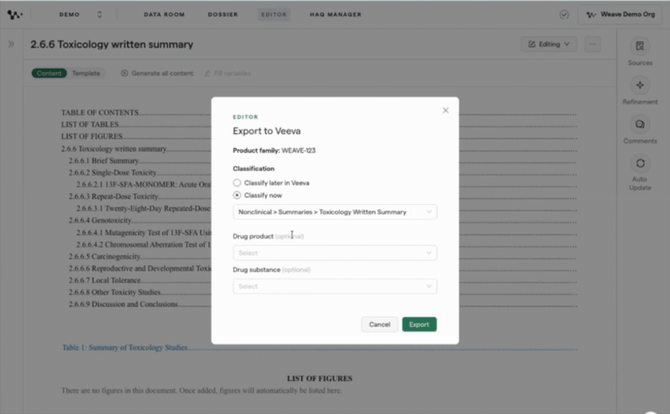Click the document title 2.6.6 Toxicology written summary
Viewport: 670px width, 414px height.
[112, 44]
